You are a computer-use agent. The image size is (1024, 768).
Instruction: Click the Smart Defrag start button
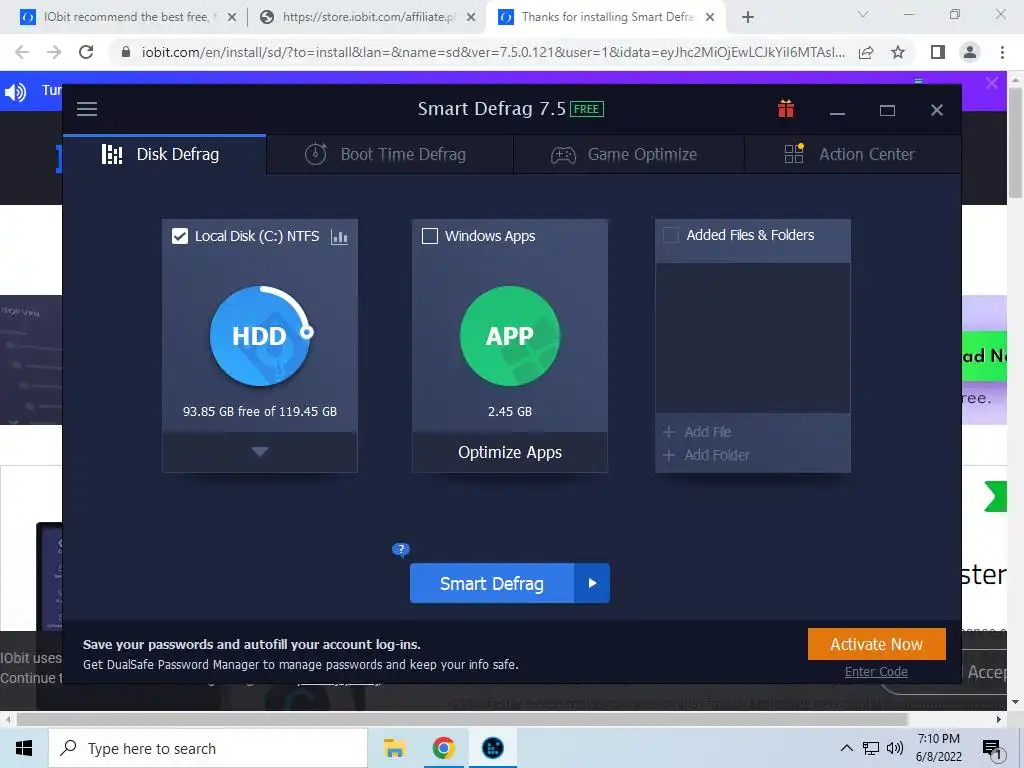click(492, 583)
